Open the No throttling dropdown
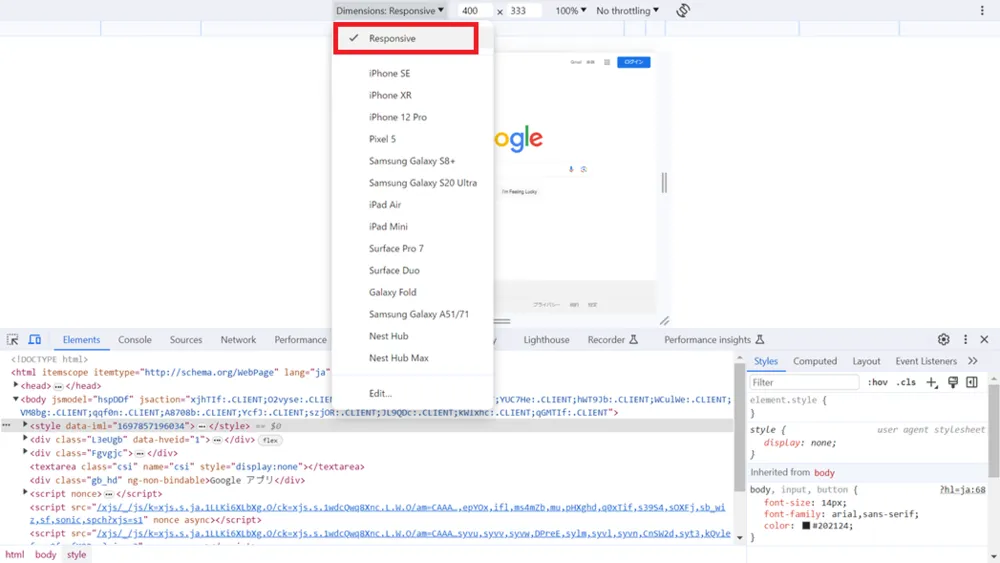 point(628,11)
